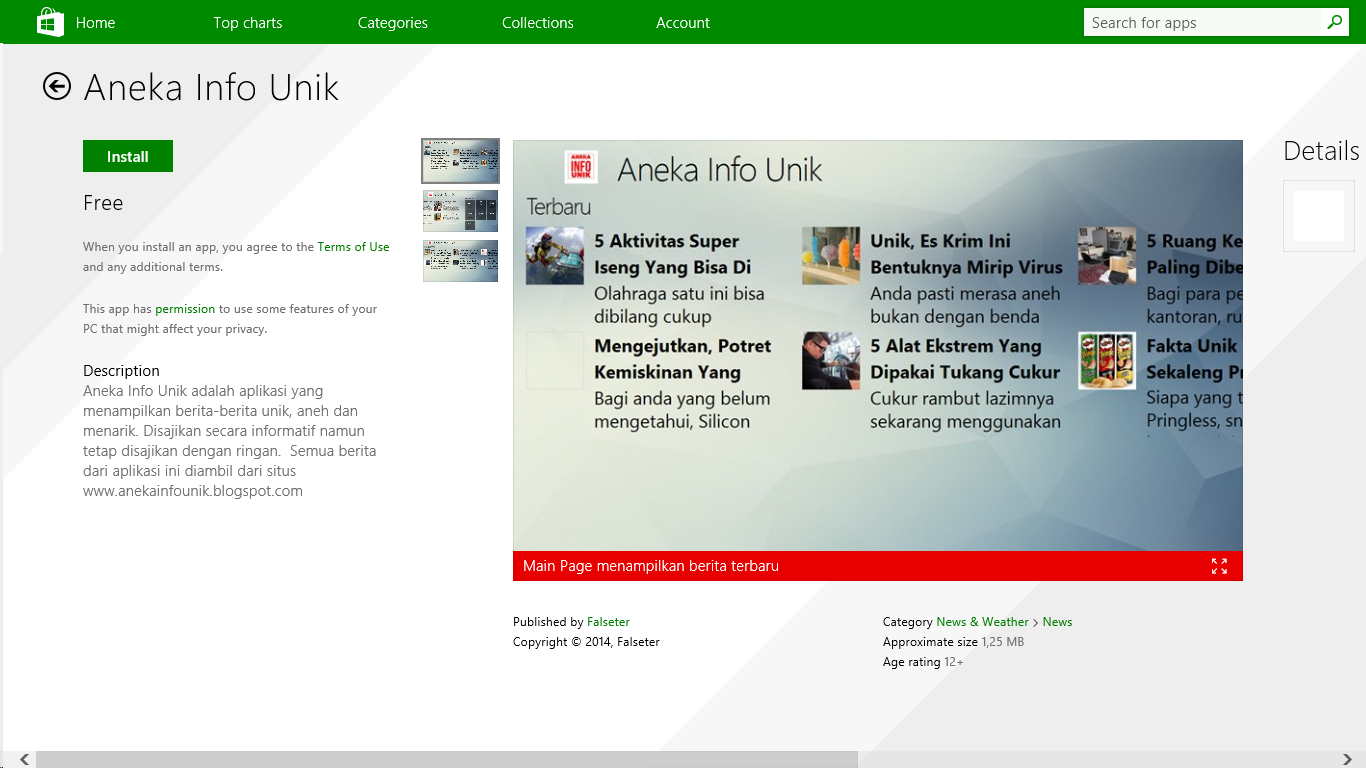
Task: Click the horizontal scrollbar thumb
Action: (447, 760)
